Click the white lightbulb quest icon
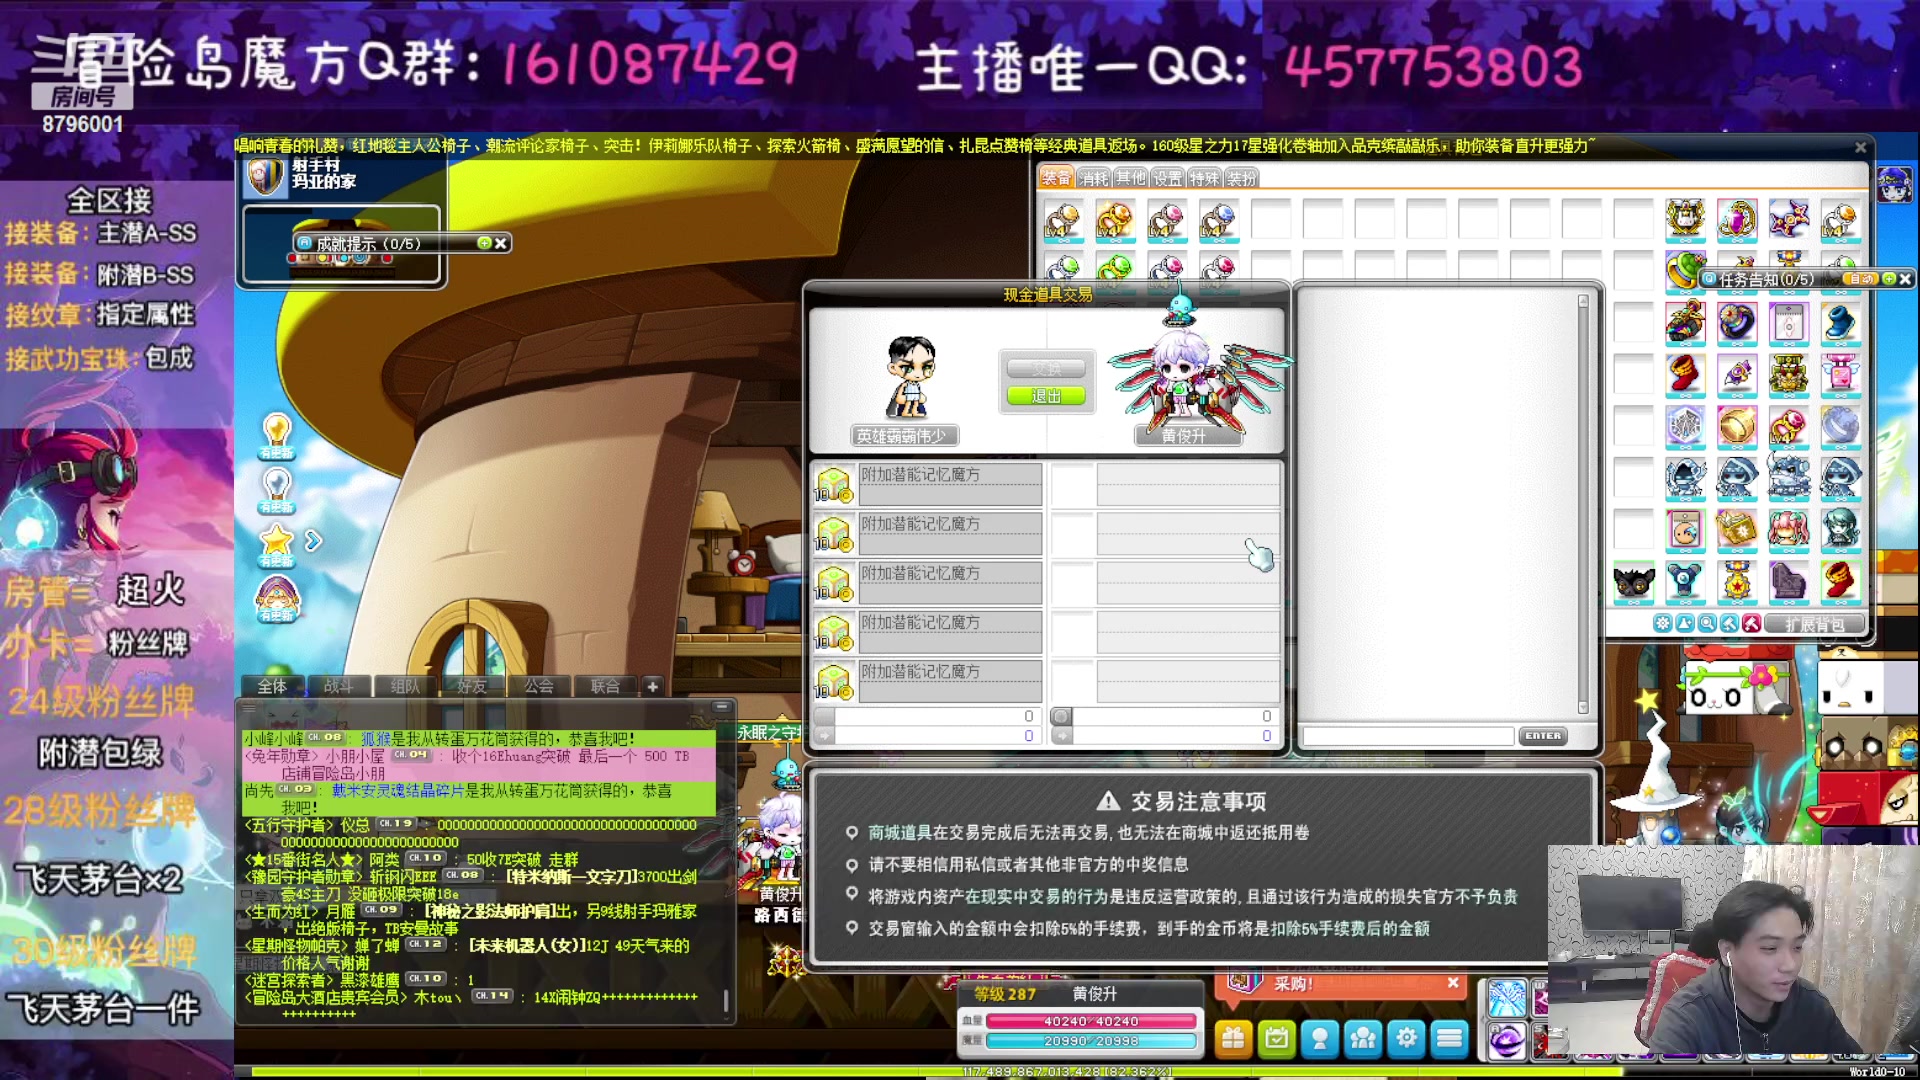This screenshot has height=1080, width=1920. point(277,489)
